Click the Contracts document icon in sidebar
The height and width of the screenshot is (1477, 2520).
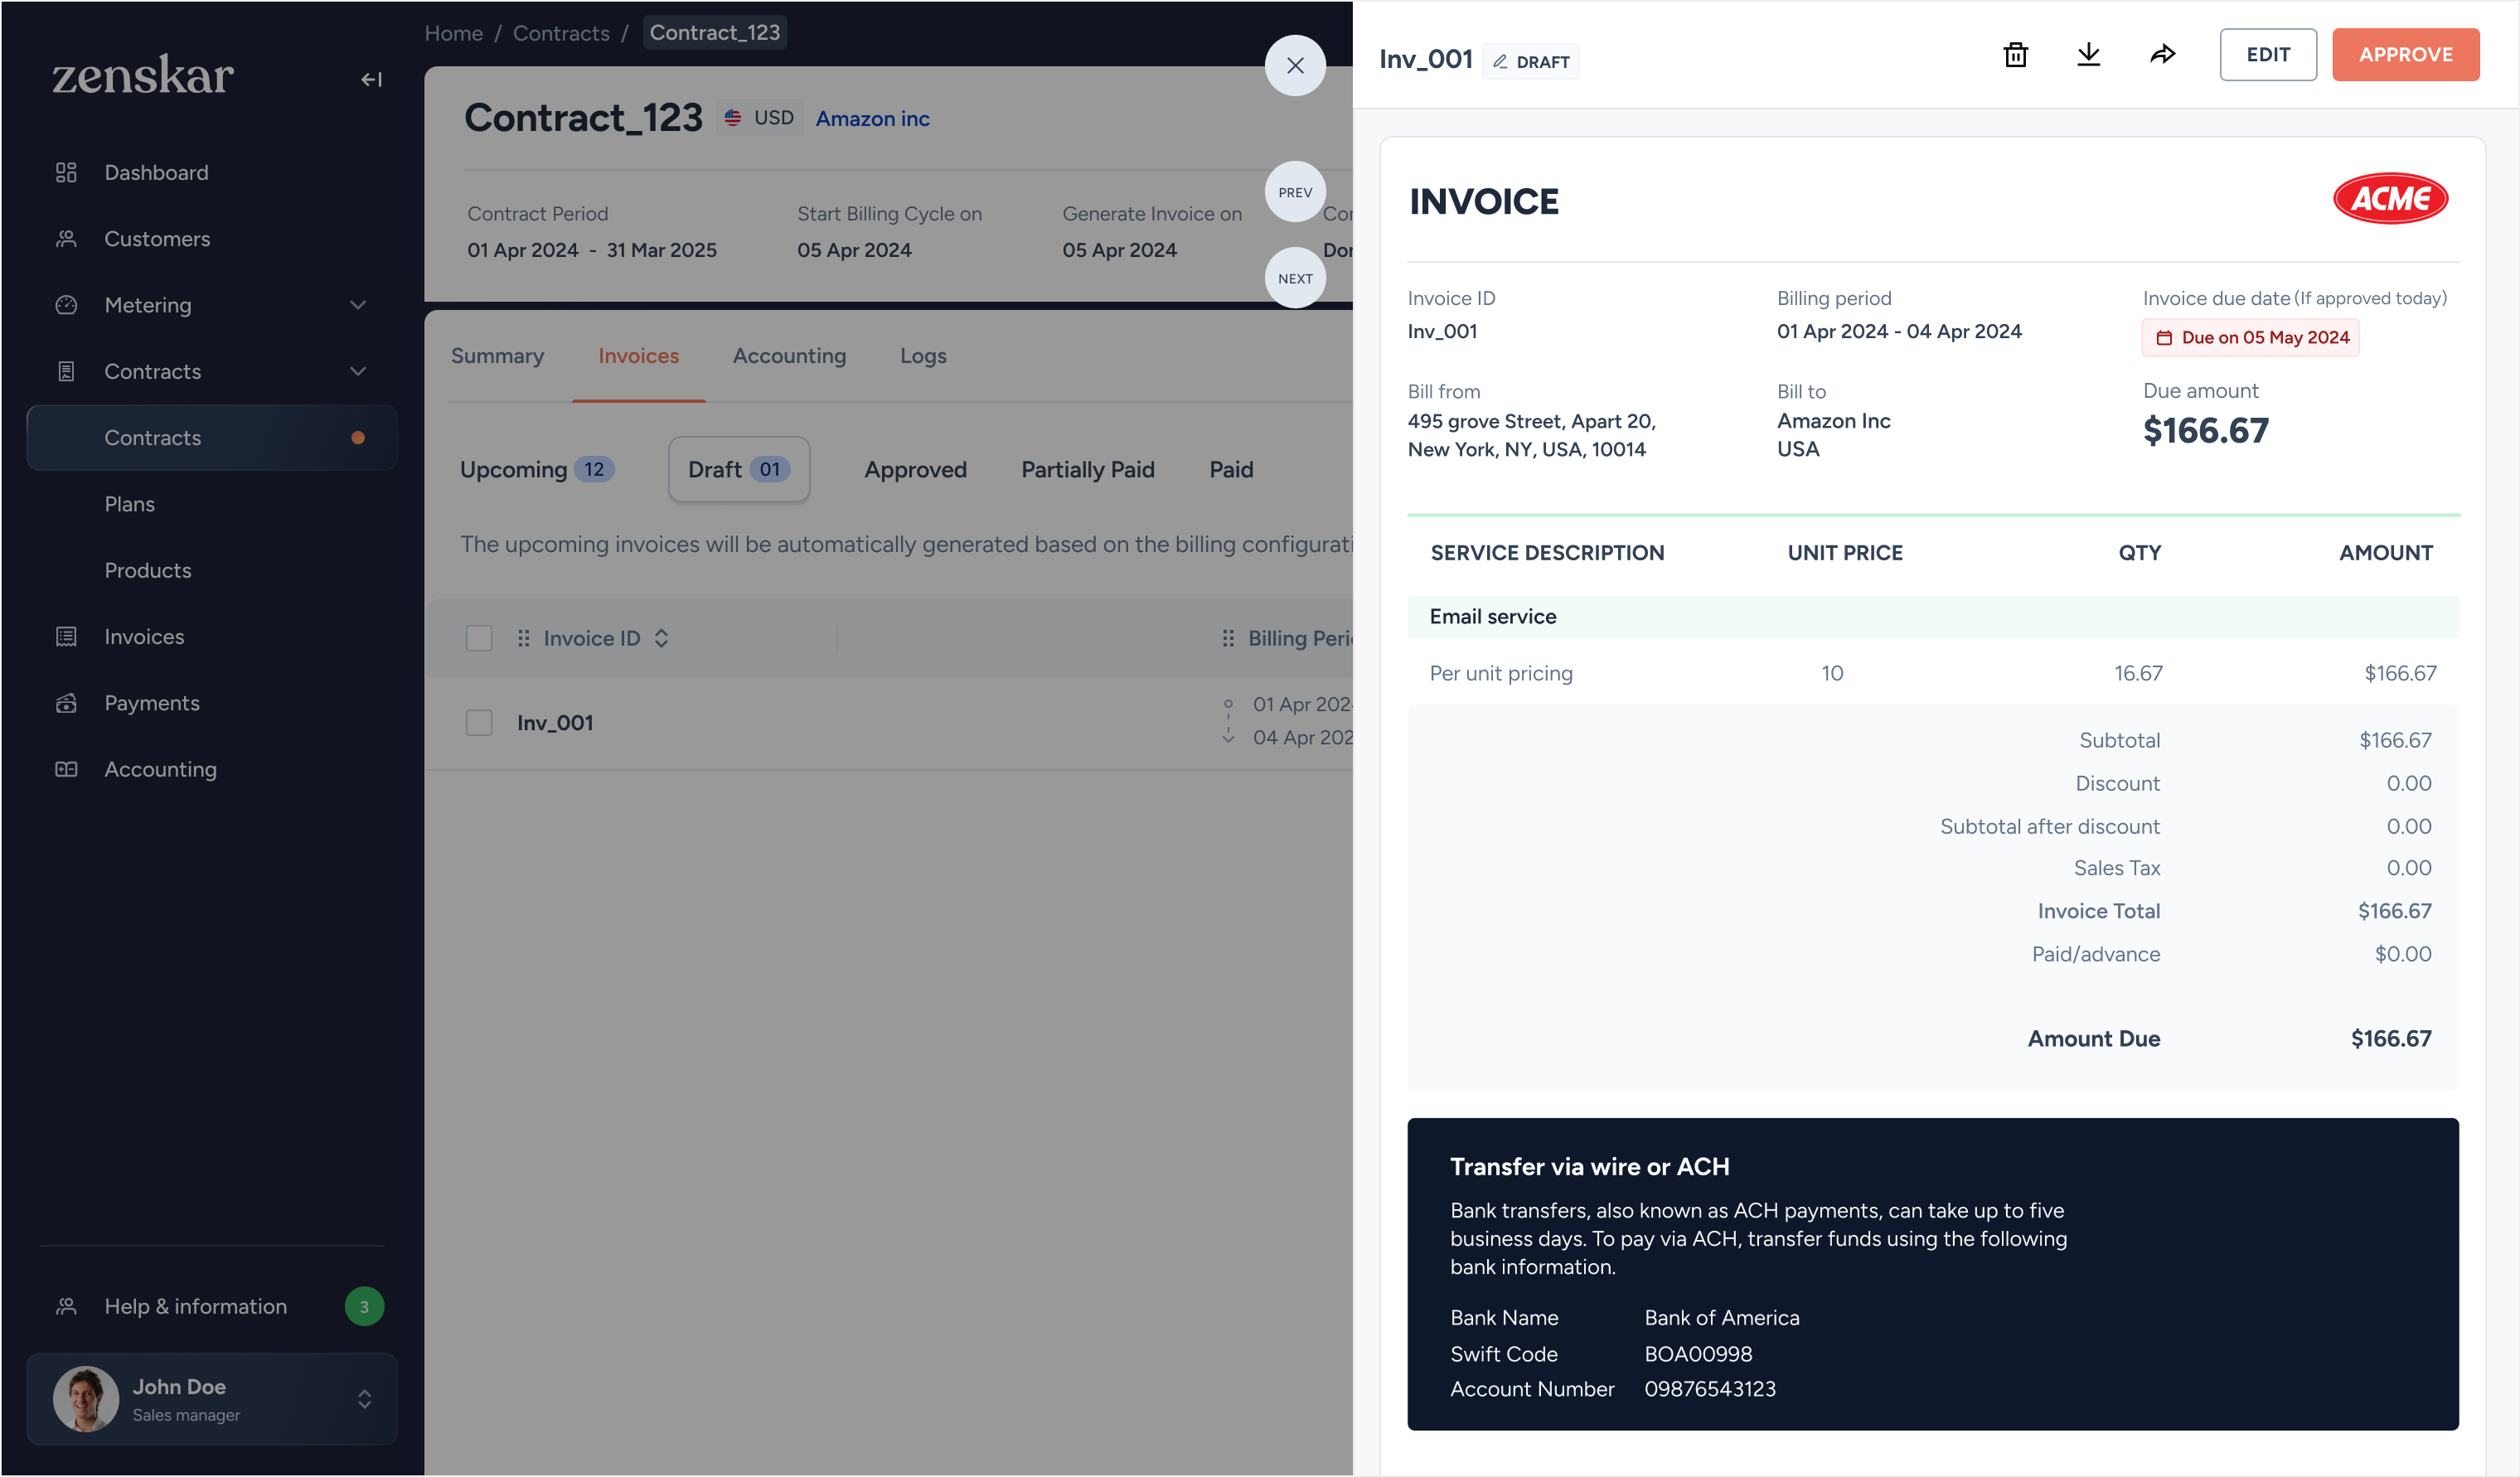tap(66, 371)
